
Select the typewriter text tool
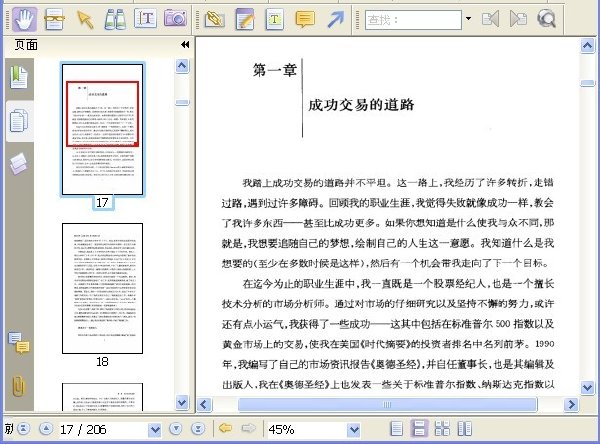pos(274,19)
